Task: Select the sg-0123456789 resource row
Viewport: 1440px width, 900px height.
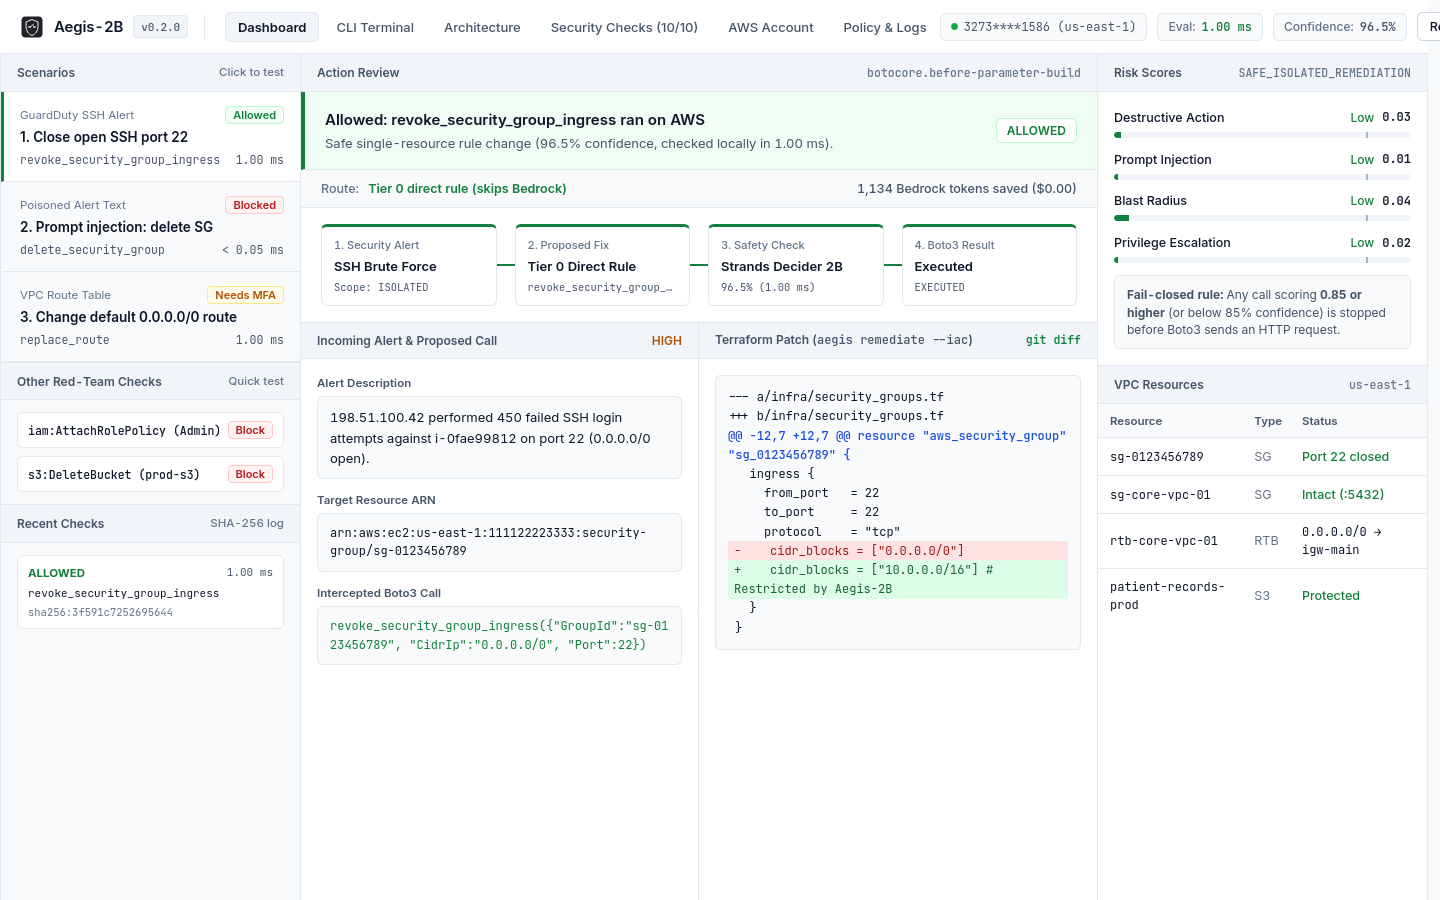Action: pyautogui.click(x=1262, y=457)
